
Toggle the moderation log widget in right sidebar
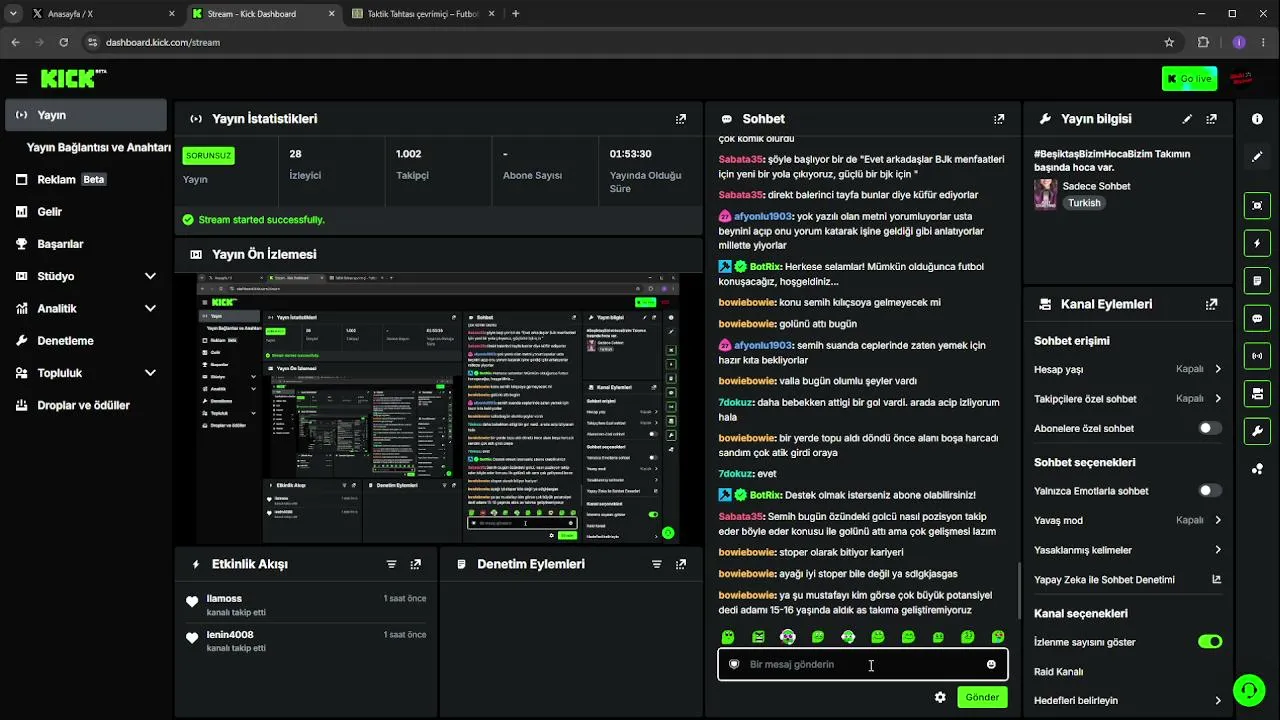click(x=1257, y=281)
